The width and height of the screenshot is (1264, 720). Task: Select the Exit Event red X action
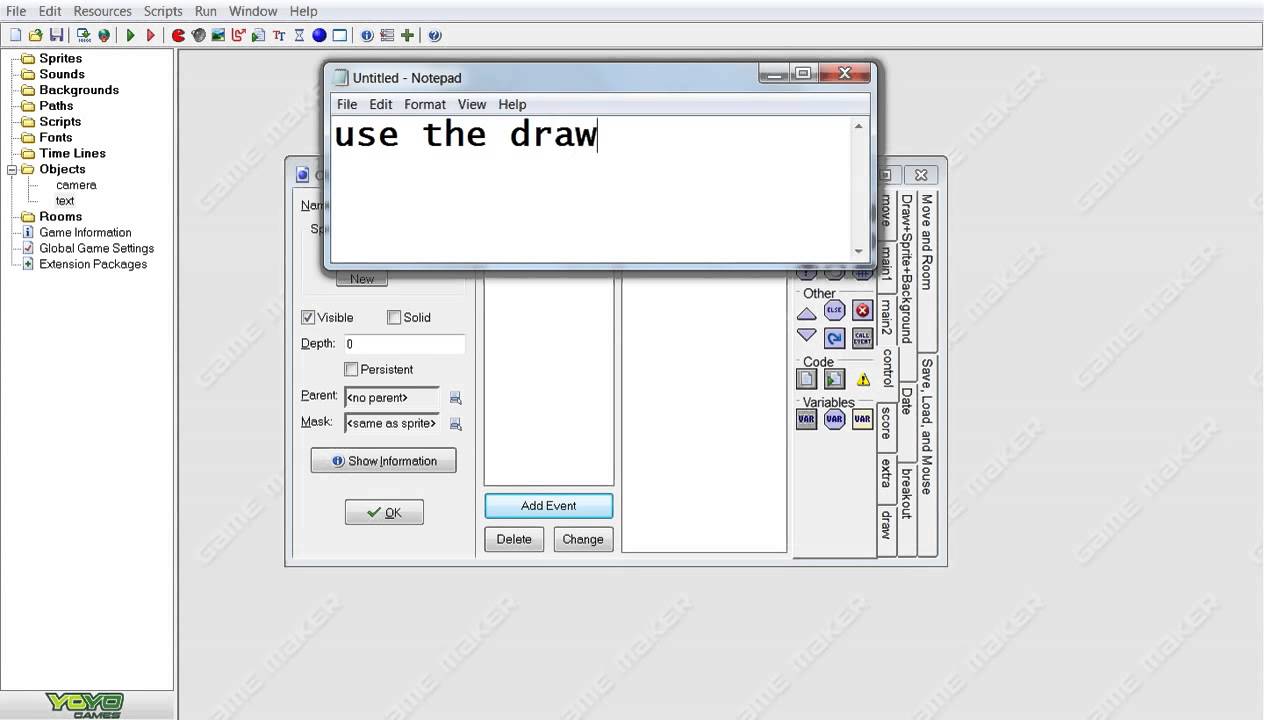coord(862,311)
